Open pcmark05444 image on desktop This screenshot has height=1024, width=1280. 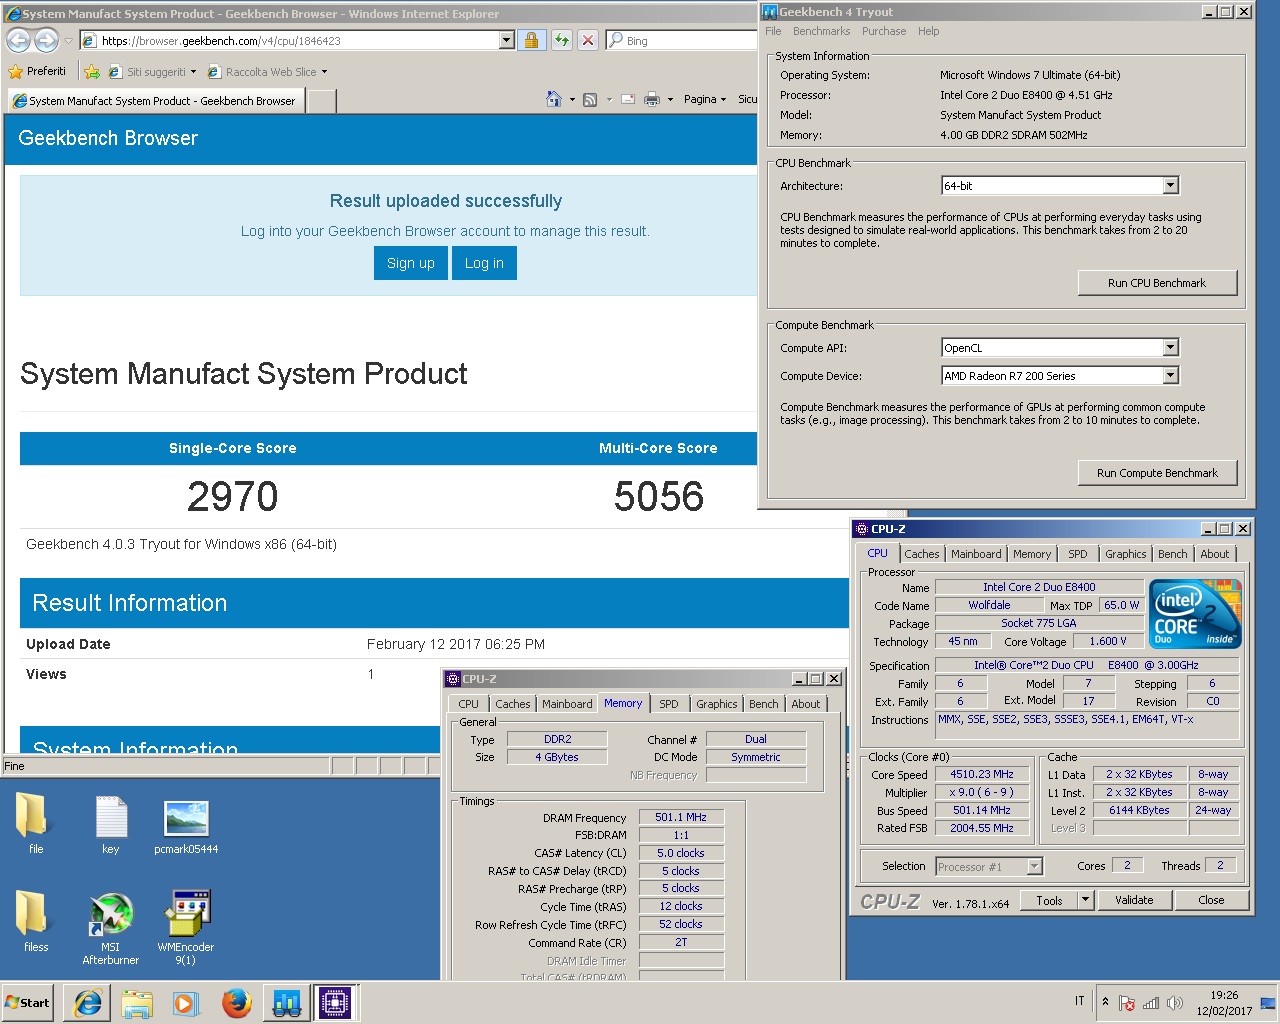186,827
